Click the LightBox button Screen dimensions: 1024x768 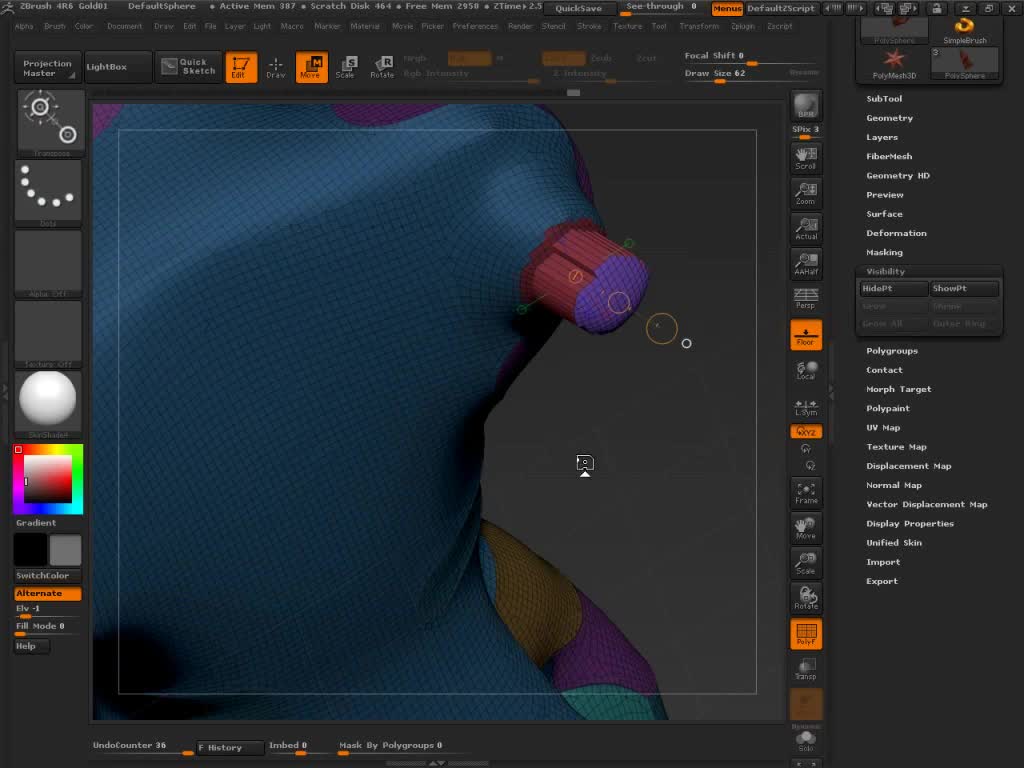point(118,67)
